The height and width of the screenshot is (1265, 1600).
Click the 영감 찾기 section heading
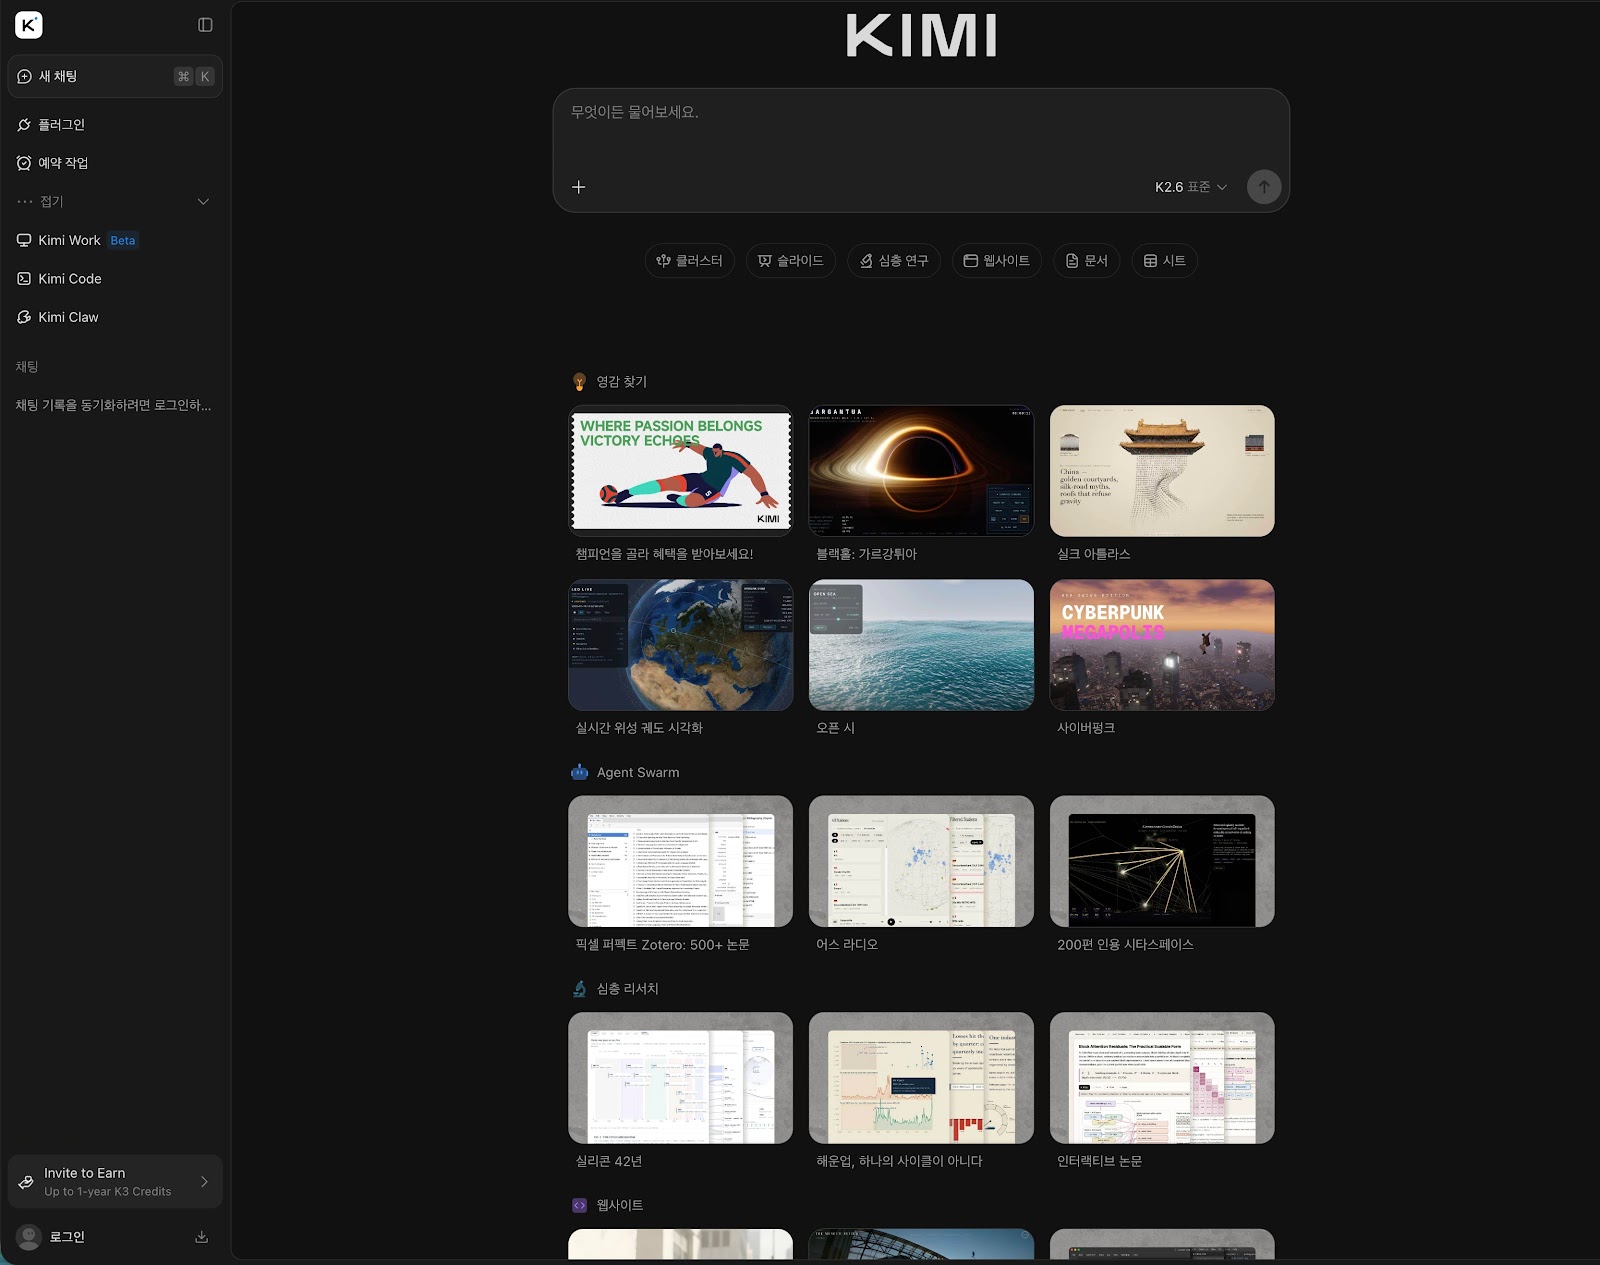pos(622,382)
